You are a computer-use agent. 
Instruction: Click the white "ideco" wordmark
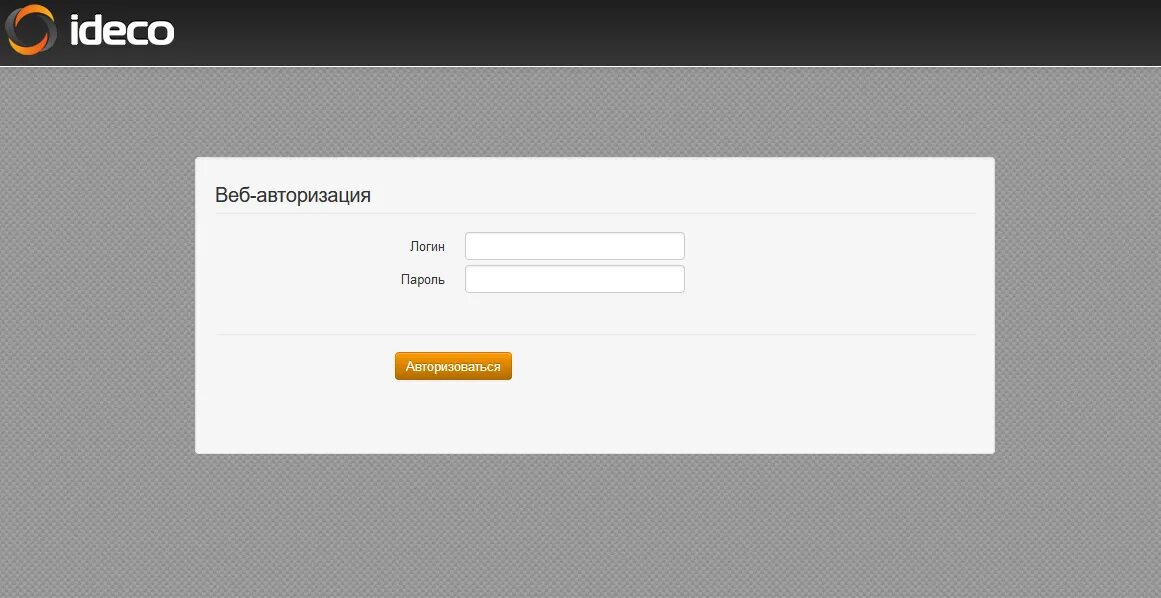tap(122, 31)
